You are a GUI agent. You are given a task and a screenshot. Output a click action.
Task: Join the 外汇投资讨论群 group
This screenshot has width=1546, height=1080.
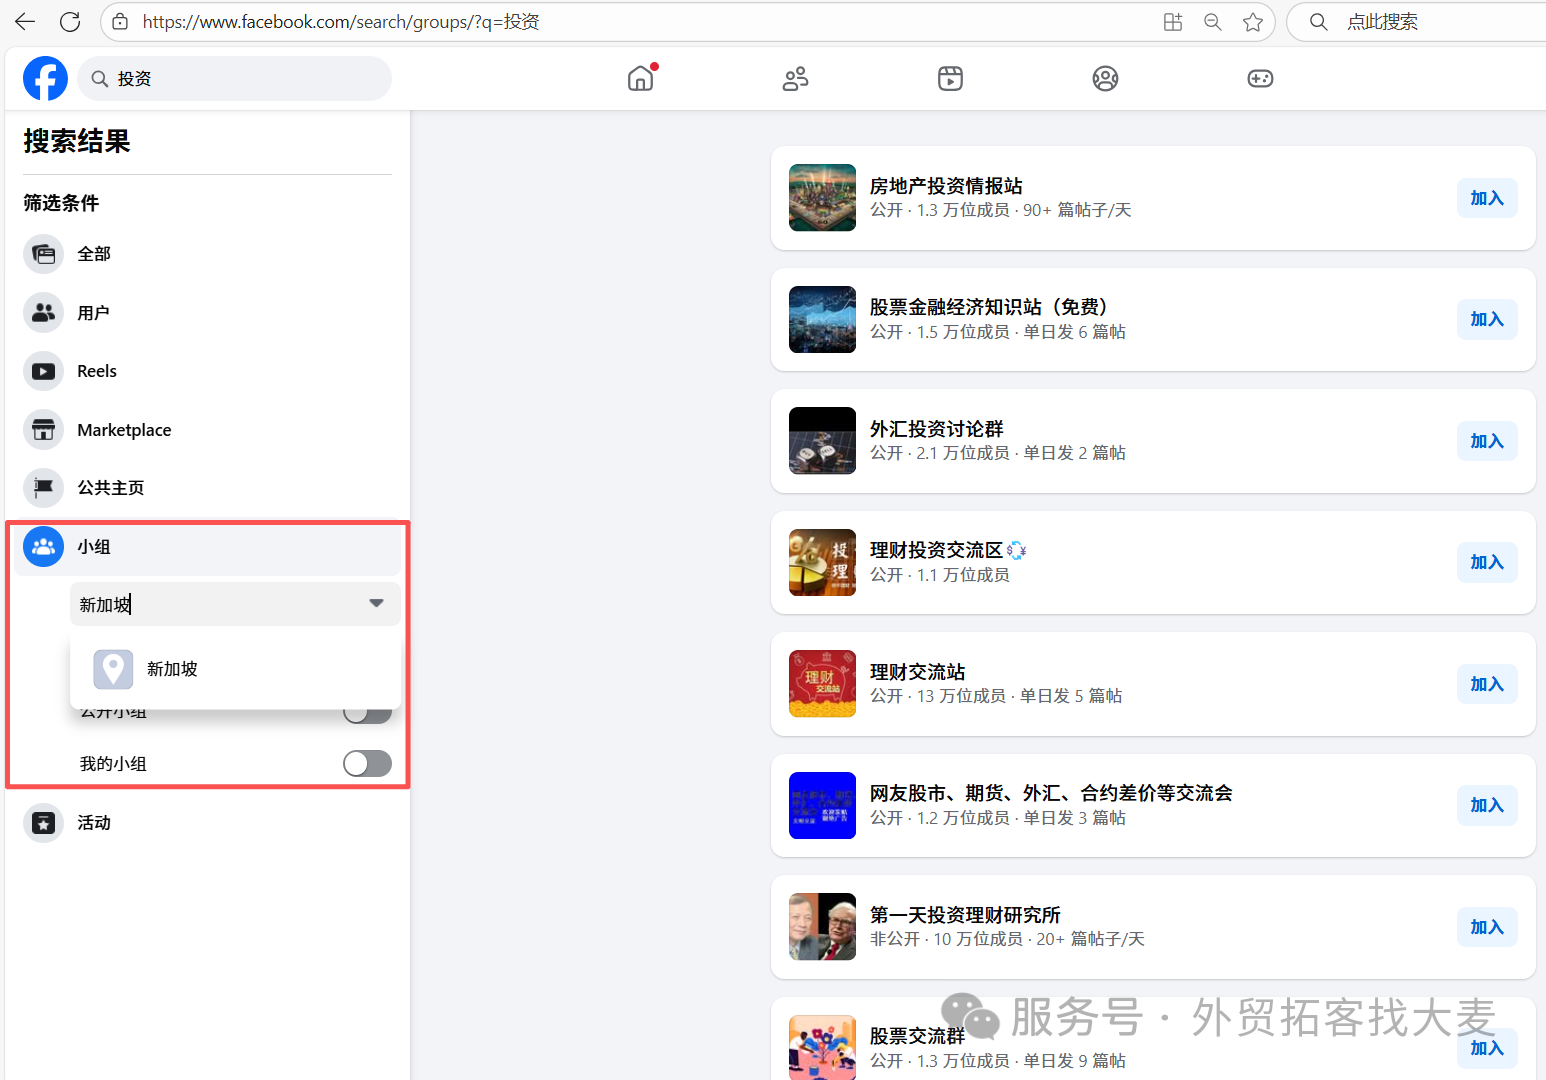pos(1487,441)
